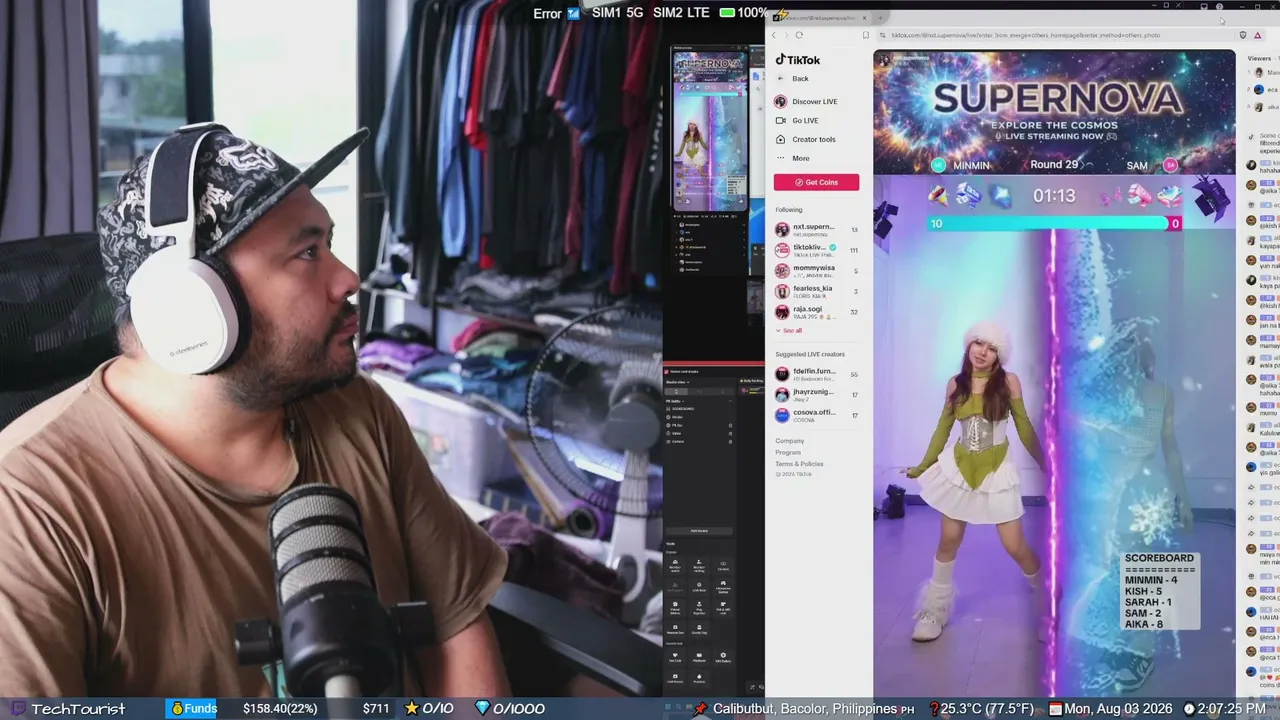Click the Round 29 label
The image size is (1280, 720).
(1054, 165)
